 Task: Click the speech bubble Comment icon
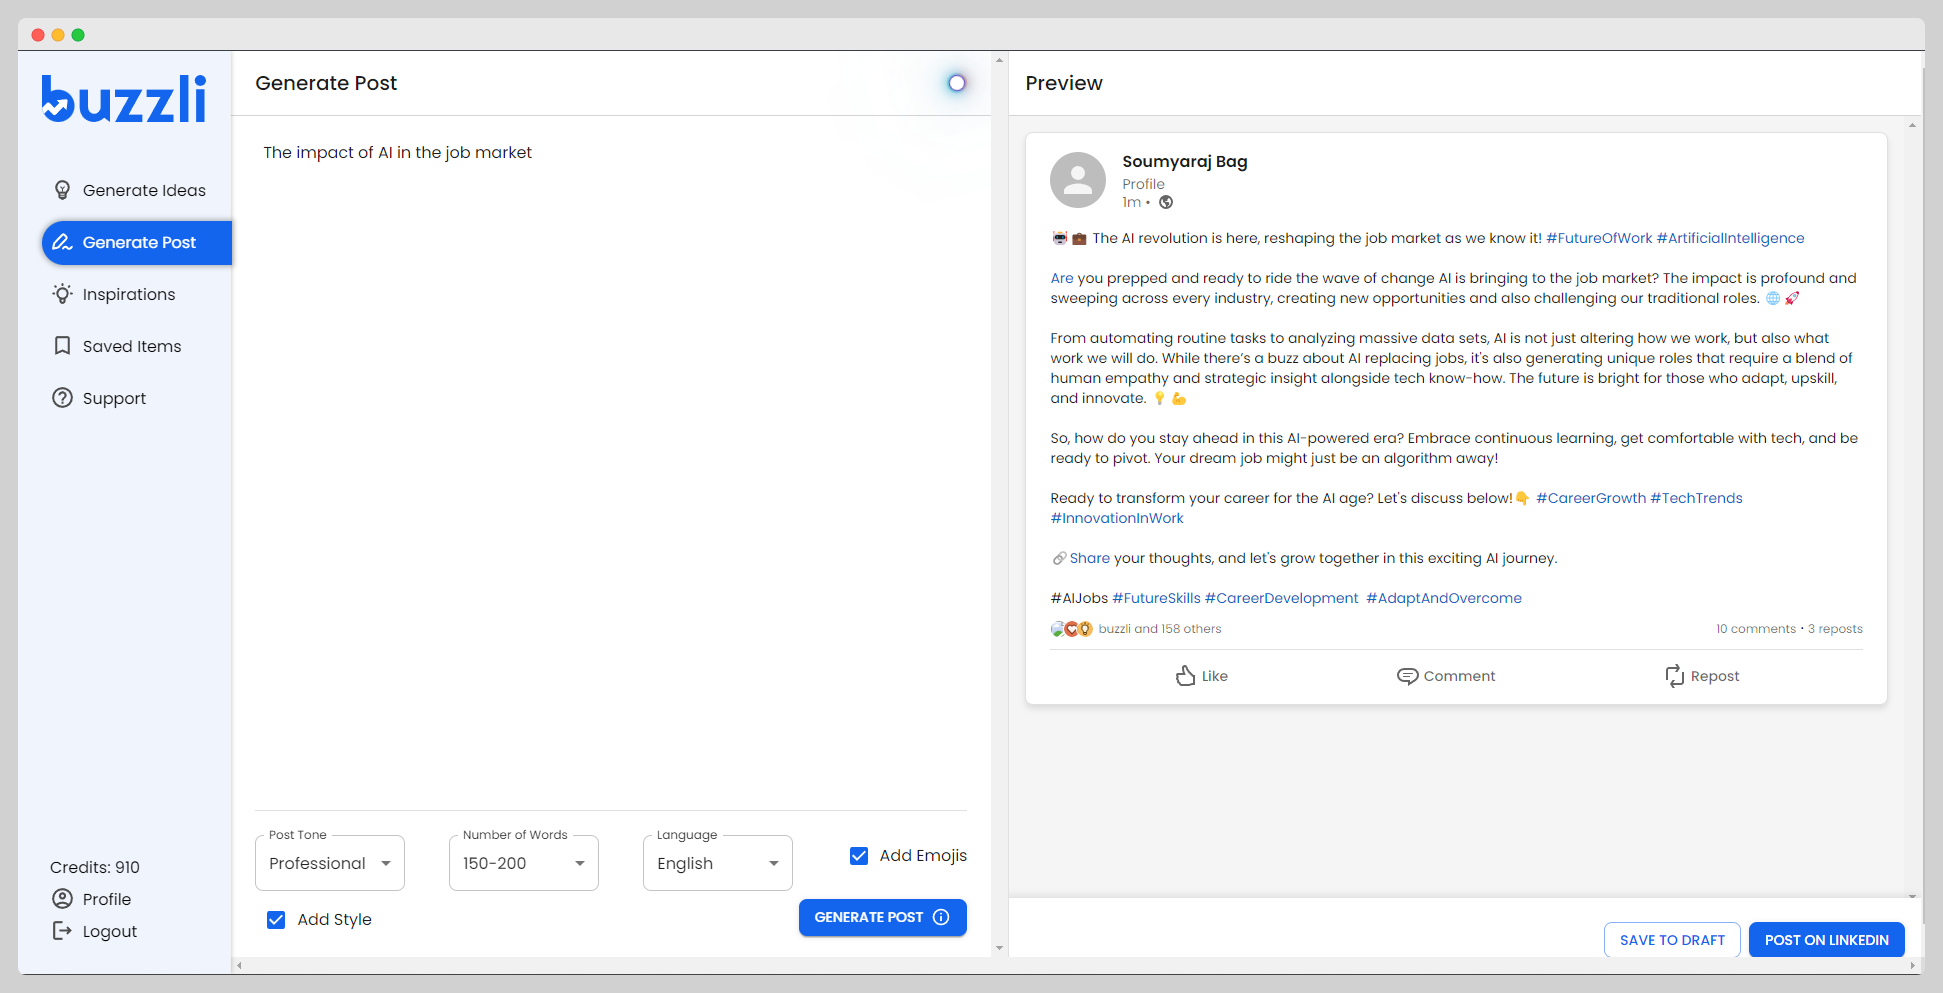[1407, 676]
